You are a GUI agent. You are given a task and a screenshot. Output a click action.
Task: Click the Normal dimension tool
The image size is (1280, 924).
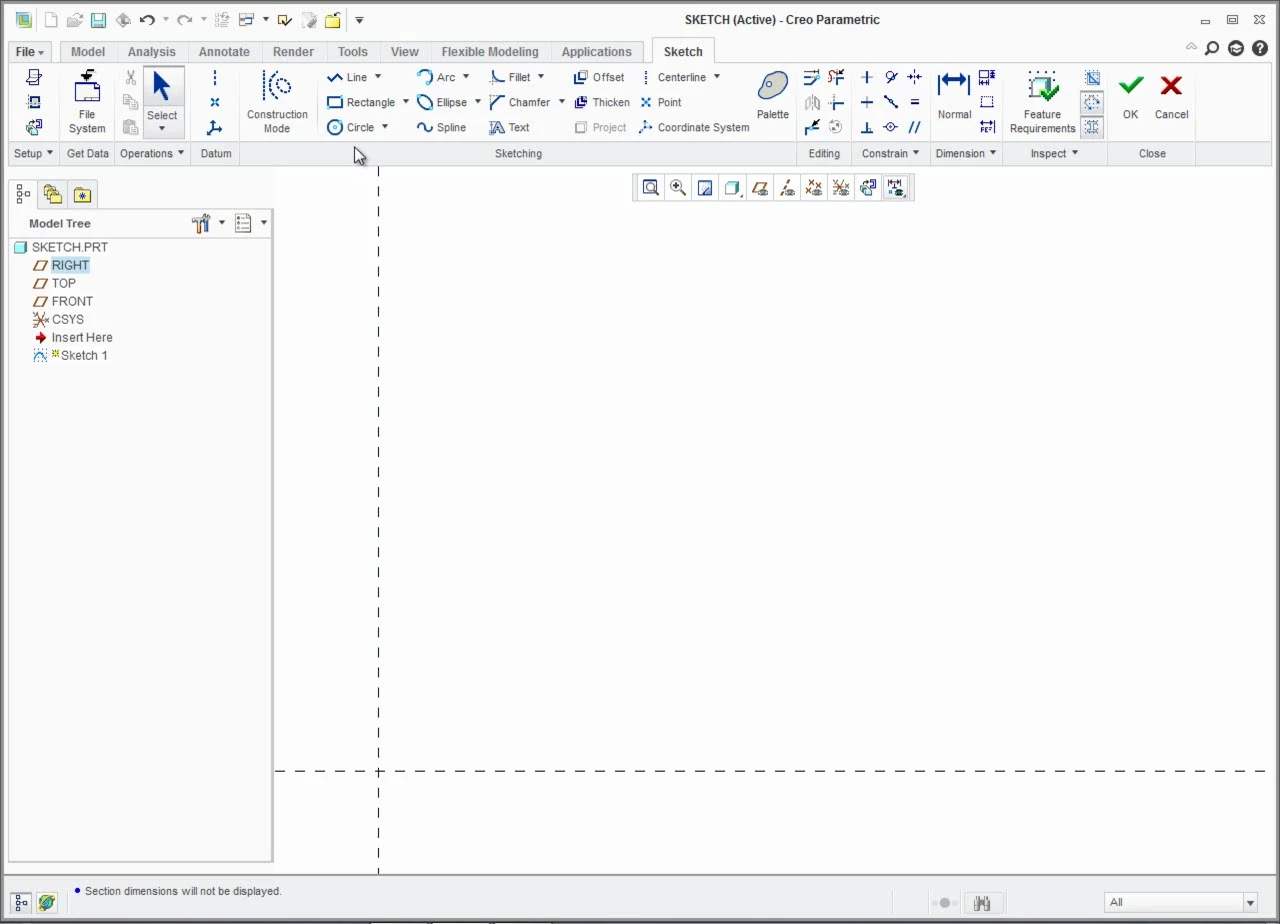(954, 96)
